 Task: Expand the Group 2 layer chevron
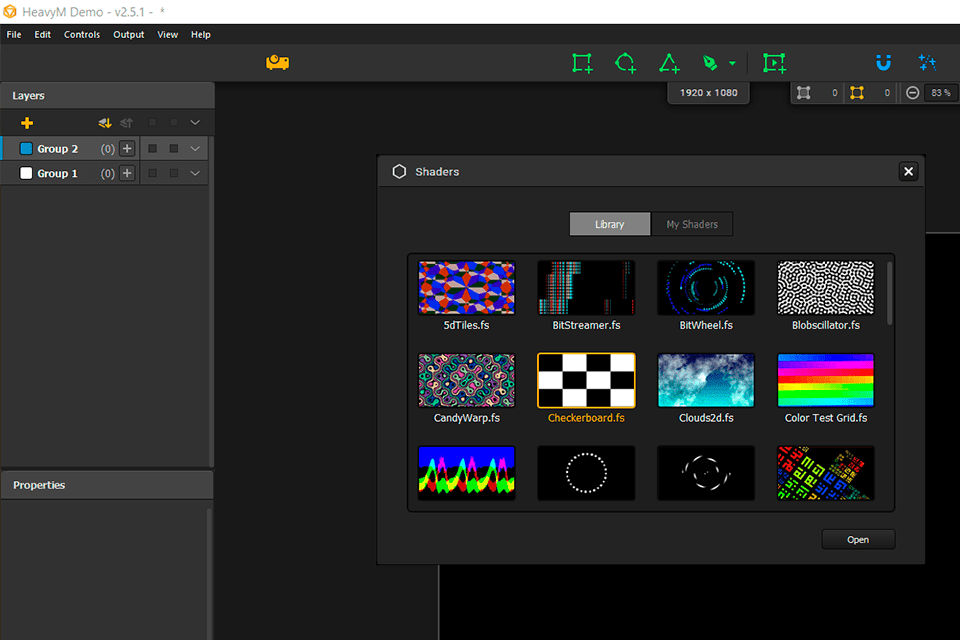tap(195, 148)
